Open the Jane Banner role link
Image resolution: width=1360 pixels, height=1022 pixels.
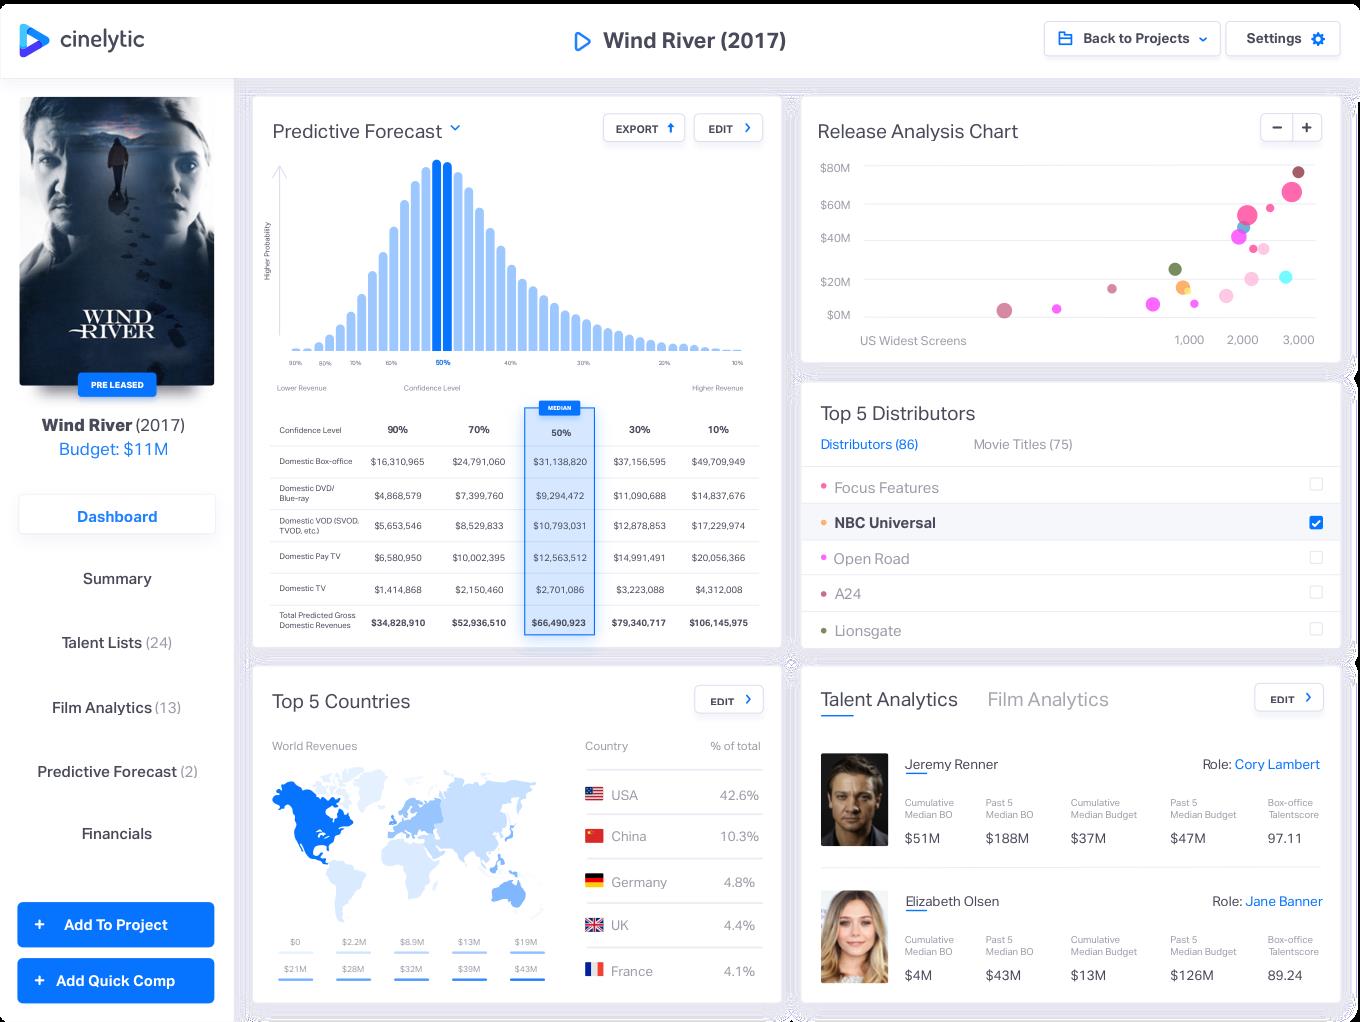1284,901
